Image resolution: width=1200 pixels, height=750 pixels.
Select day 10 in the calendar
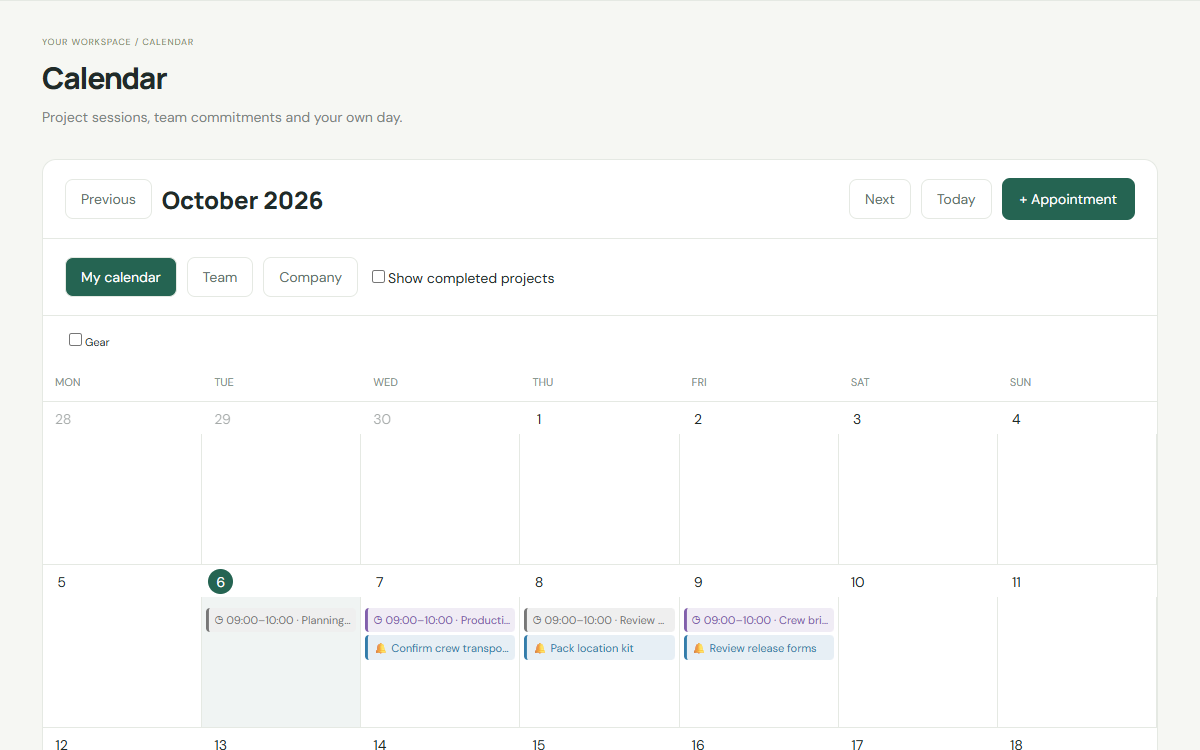pyautogui.click(x=857, y=582)
